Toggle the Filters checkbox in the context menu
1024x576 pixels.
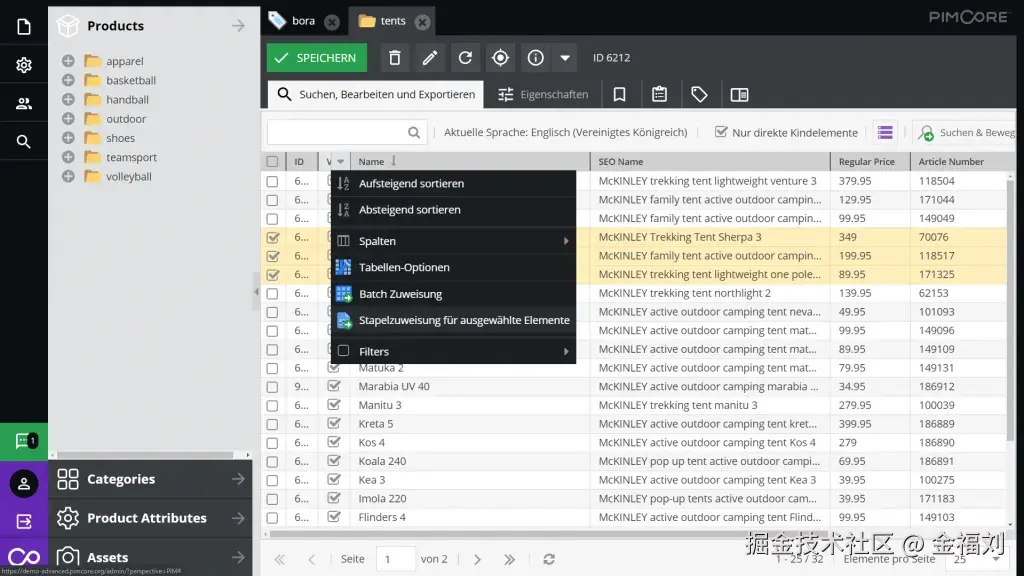click(344, 351)
